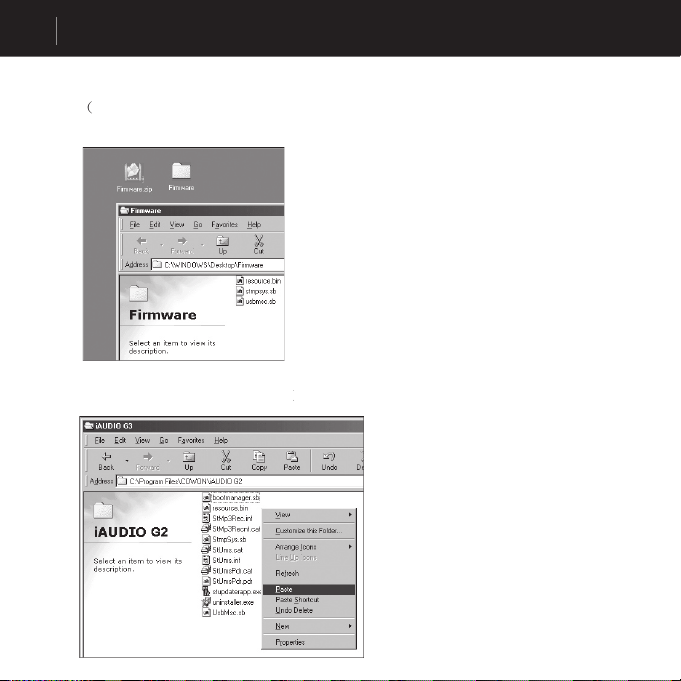This screenshot has width=681, height=681.
Task: Select stupdaterapp.exe file
Action: 232,592
